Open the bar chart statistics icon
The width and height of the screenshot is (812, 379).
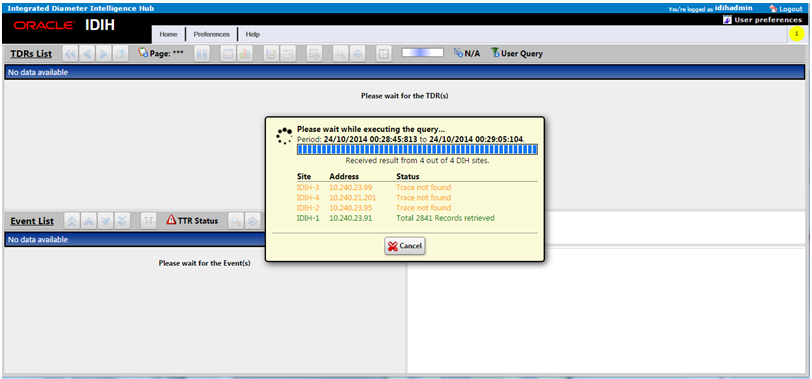click(x=244, y=54)
